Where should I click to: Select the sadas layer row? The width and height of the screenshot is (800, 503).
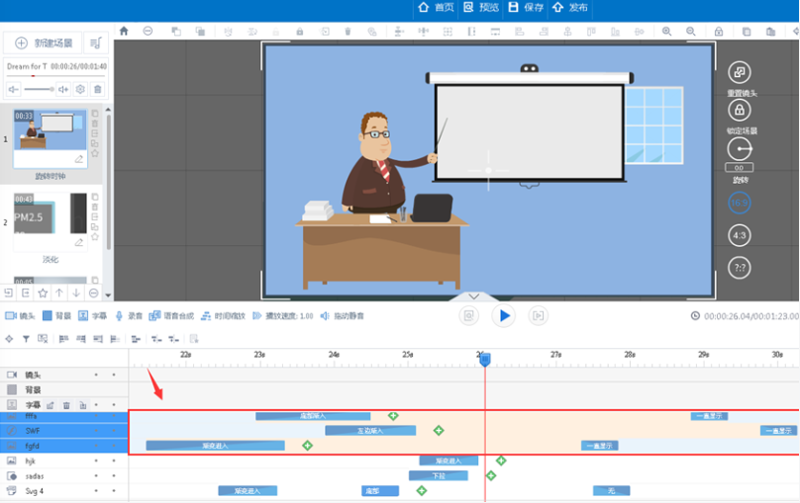64,476
